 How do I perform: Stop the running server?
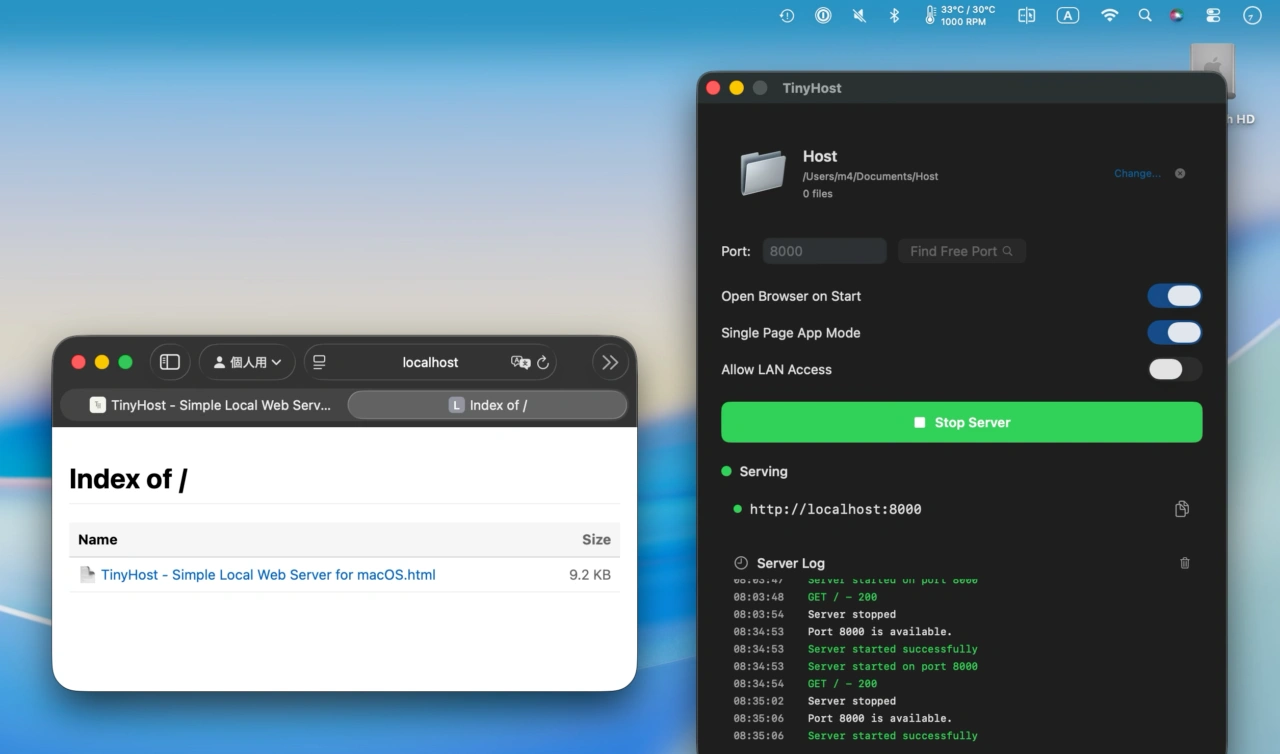(961, 422)
